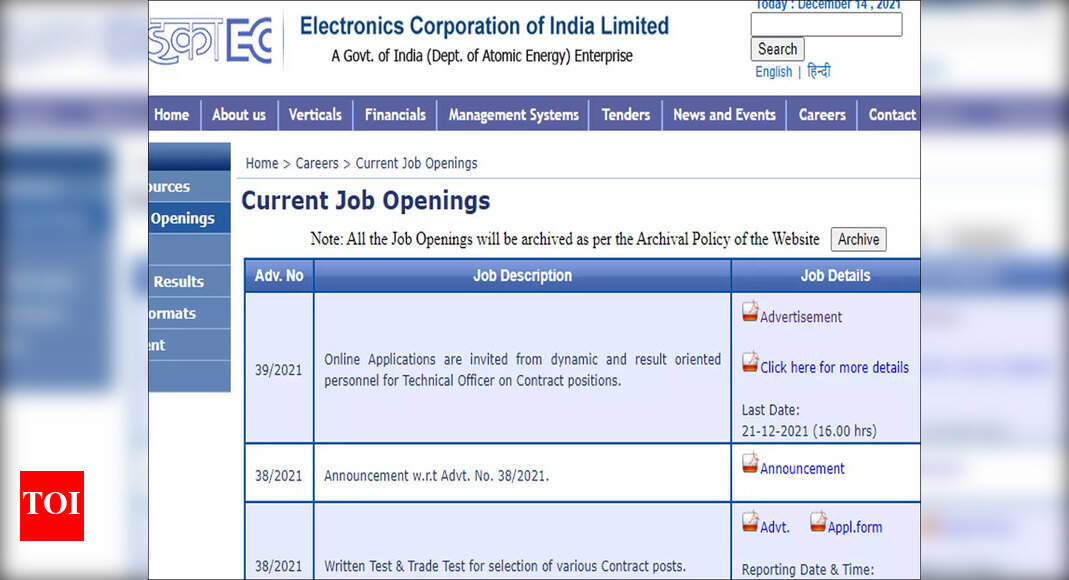Screen dimensions: 1069x580
Task: Open the Appl.form link
Action: pyautogui.click(x=855, y=527)
